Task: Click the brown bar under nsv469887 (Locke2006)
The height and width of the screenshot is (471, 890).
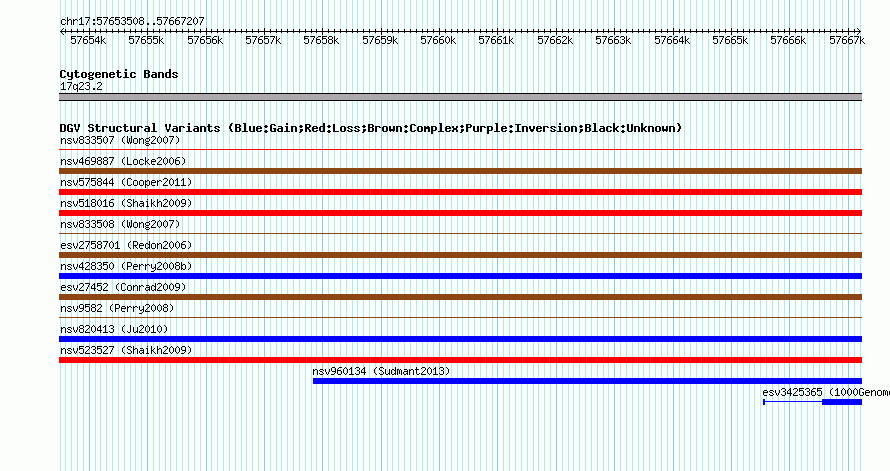Action: pos(460,171)
